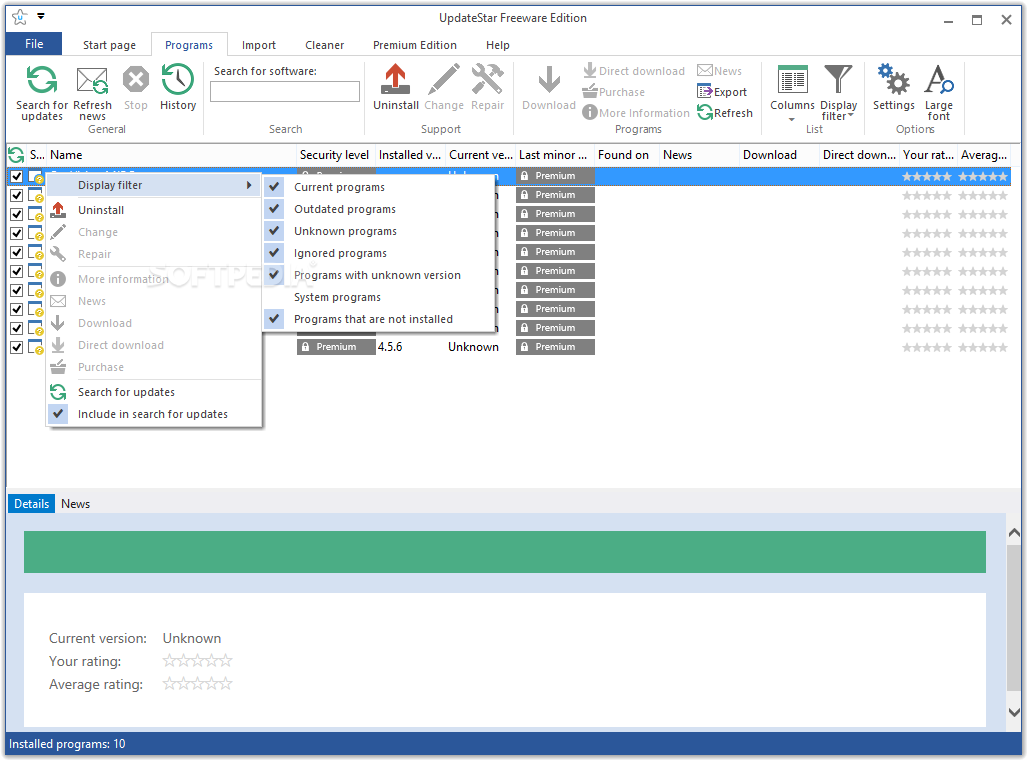Open the quick access toolbar dropdown arrow
This screenshot has width=1027, height=760.
(x=41, y=16)
